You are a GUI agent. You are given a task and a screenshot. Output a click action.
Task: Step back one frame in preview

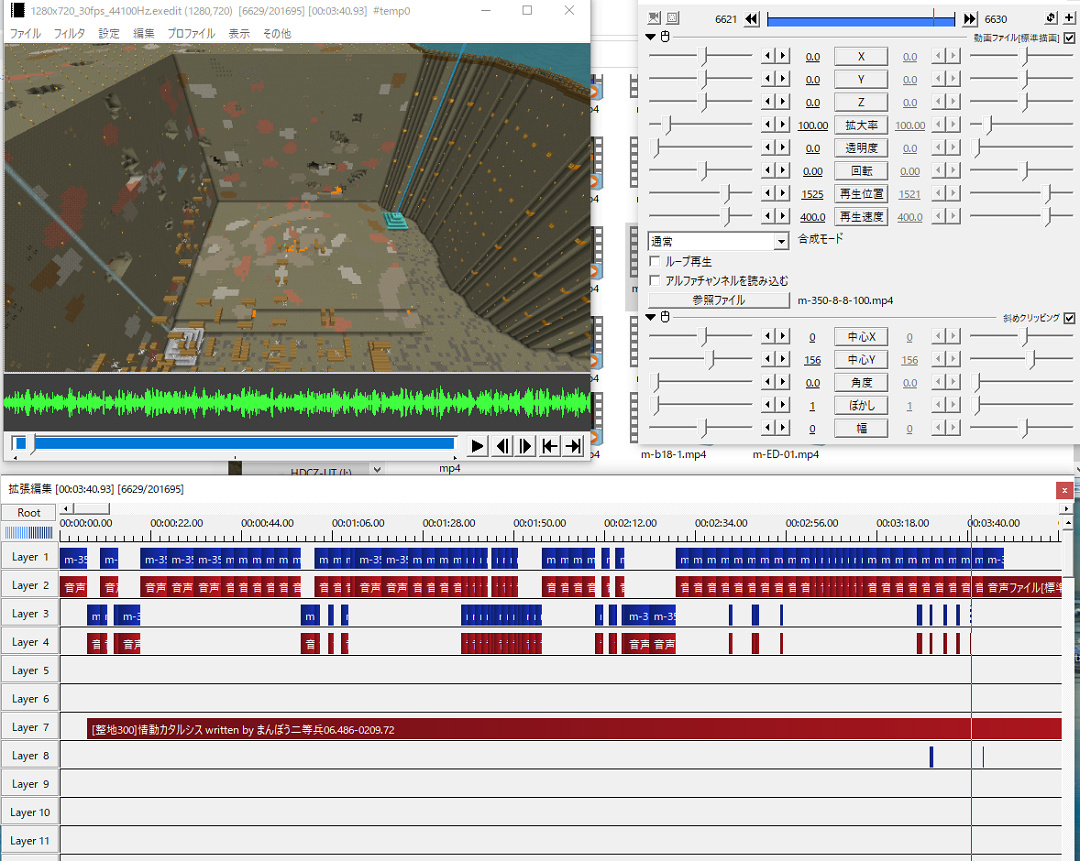click(x=502, y=446)
